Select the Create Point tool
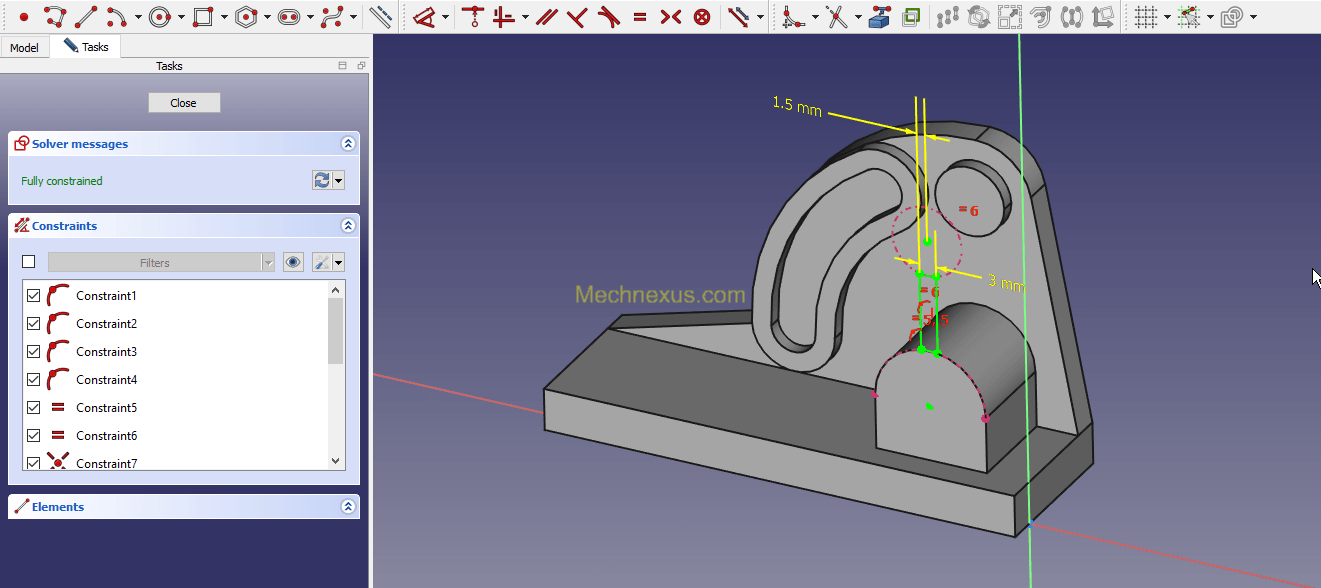This screenshot has height=588, width=1321. point(24,17)
